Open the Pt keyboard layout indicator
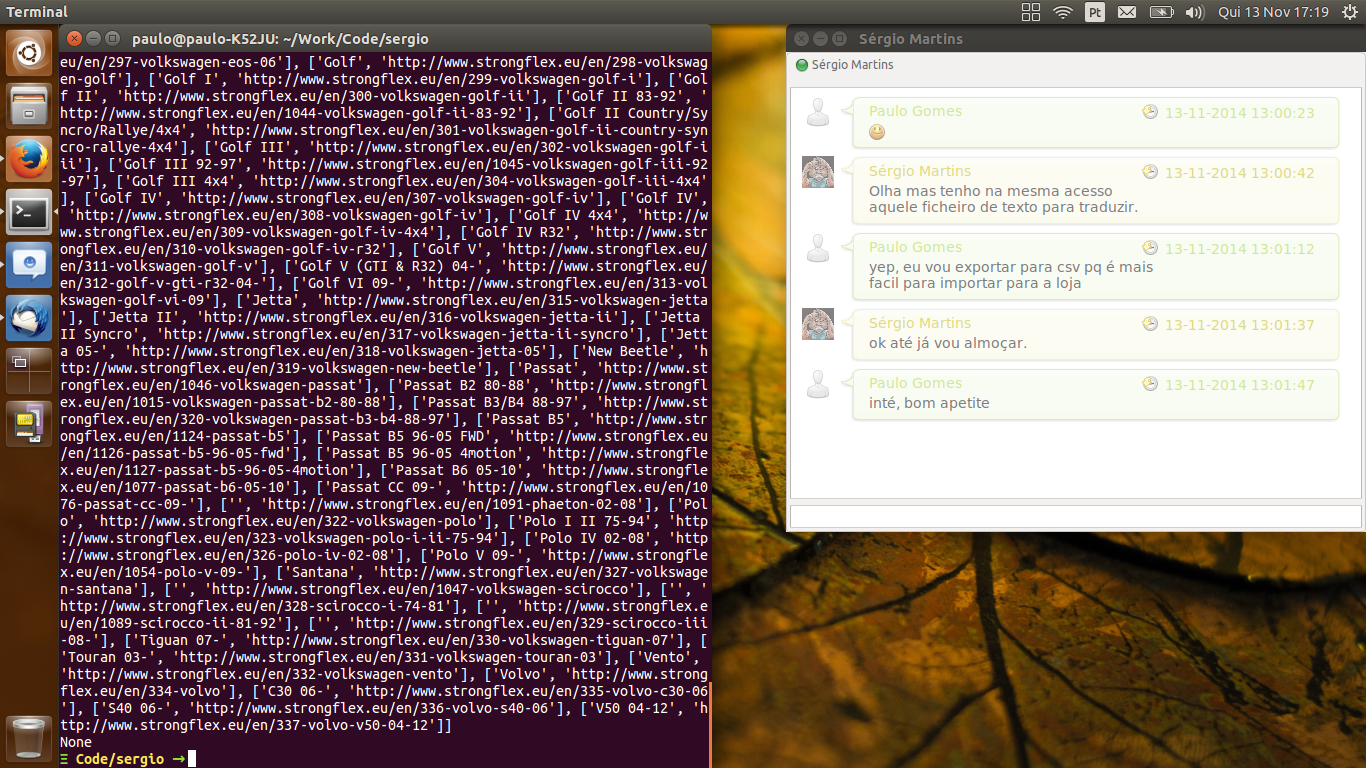 [1095, 12]
